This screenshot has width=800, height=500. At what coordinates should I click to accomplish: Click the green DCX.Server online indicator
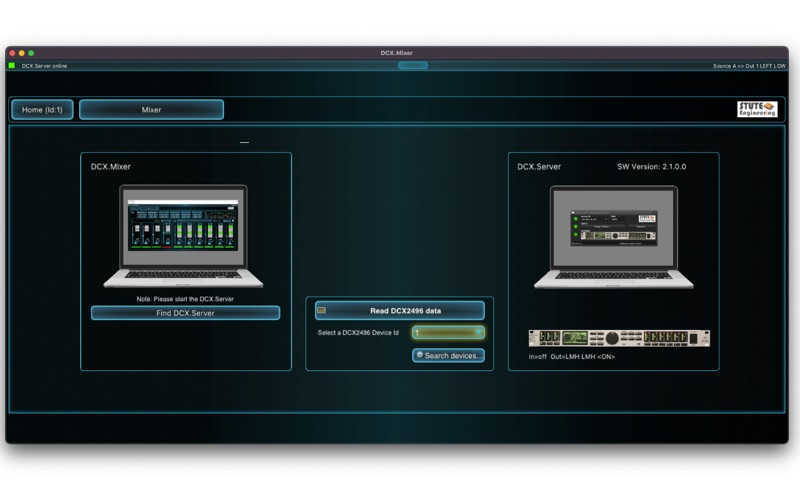[12, 66]
